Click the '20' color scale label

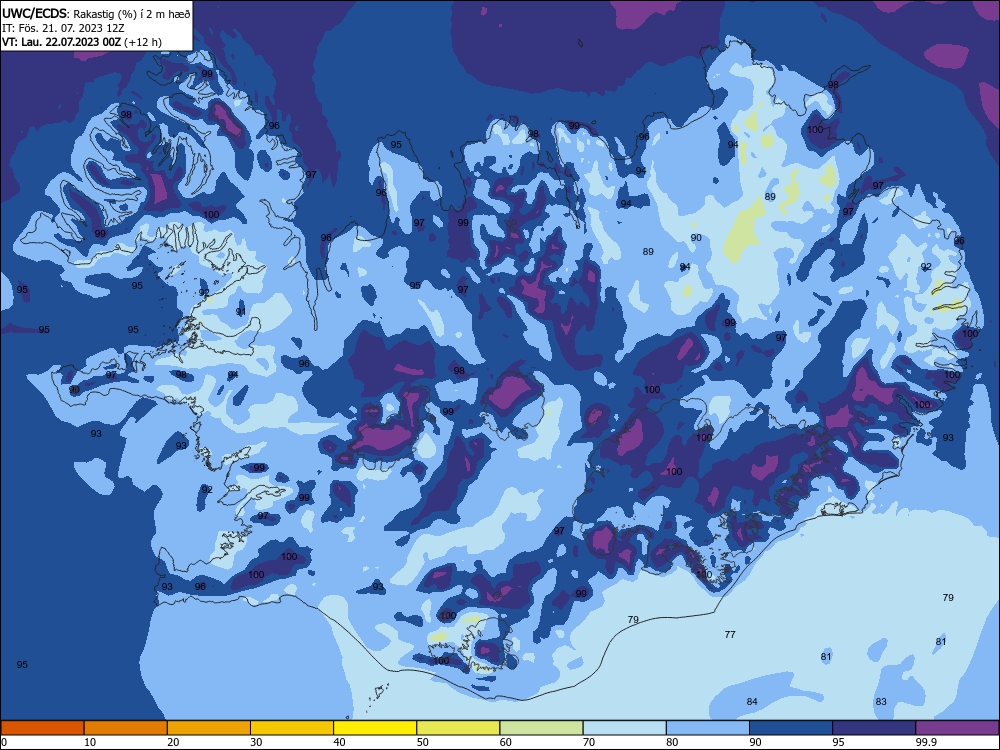coord(173,742)
